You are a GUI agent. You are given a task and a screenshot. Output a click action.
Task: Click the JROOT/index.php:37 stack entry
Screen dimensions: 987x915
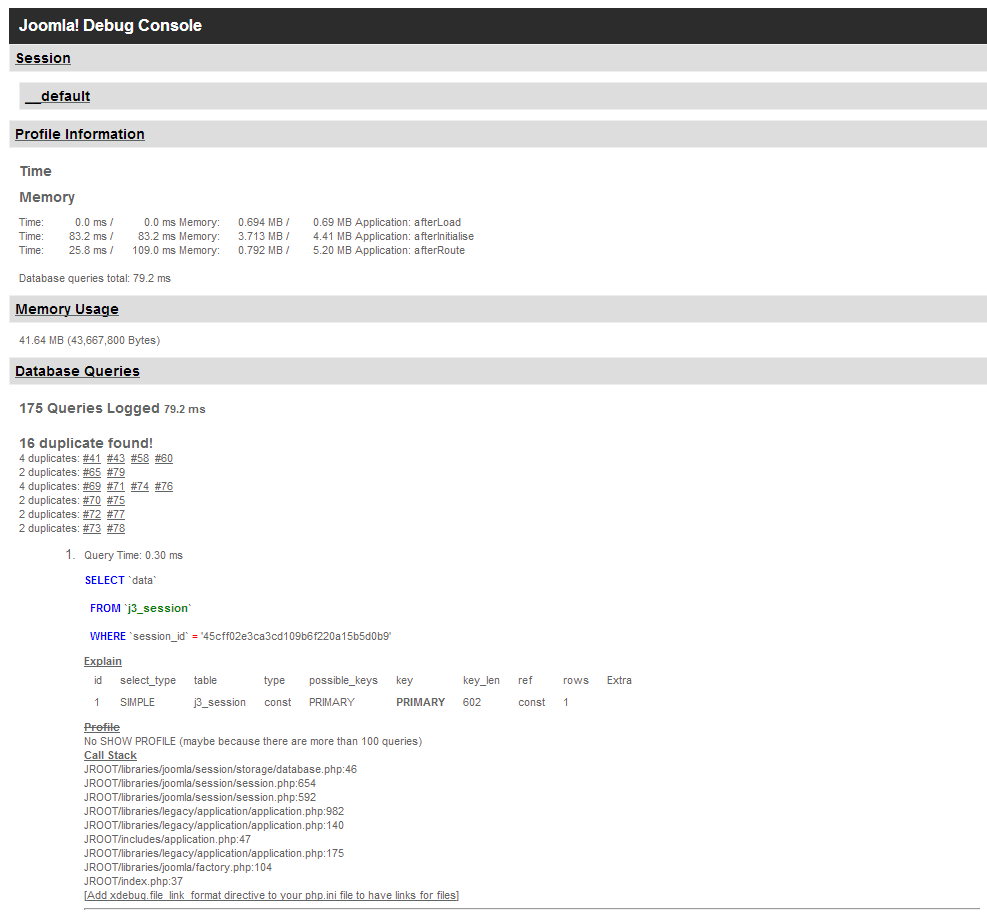pyautogui.click(x=133, y=882)
